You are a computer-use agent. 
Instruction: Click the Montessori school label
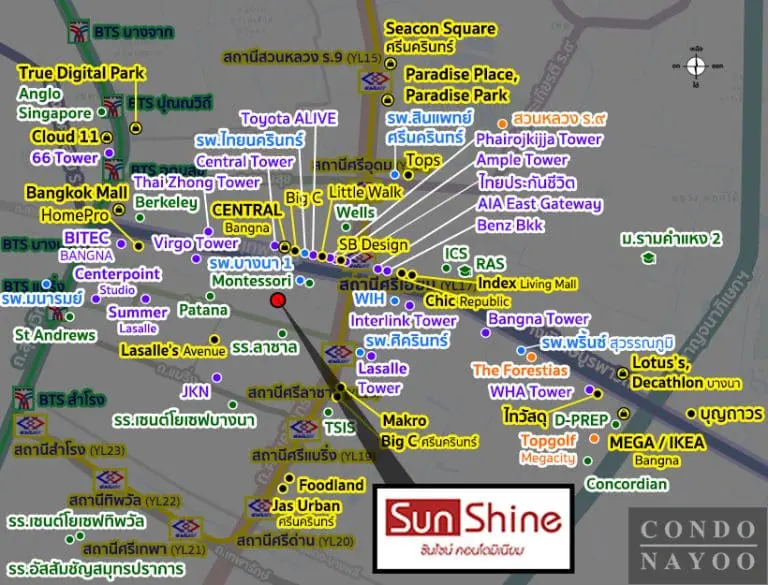pyautogui.click(x=252, y=281)
